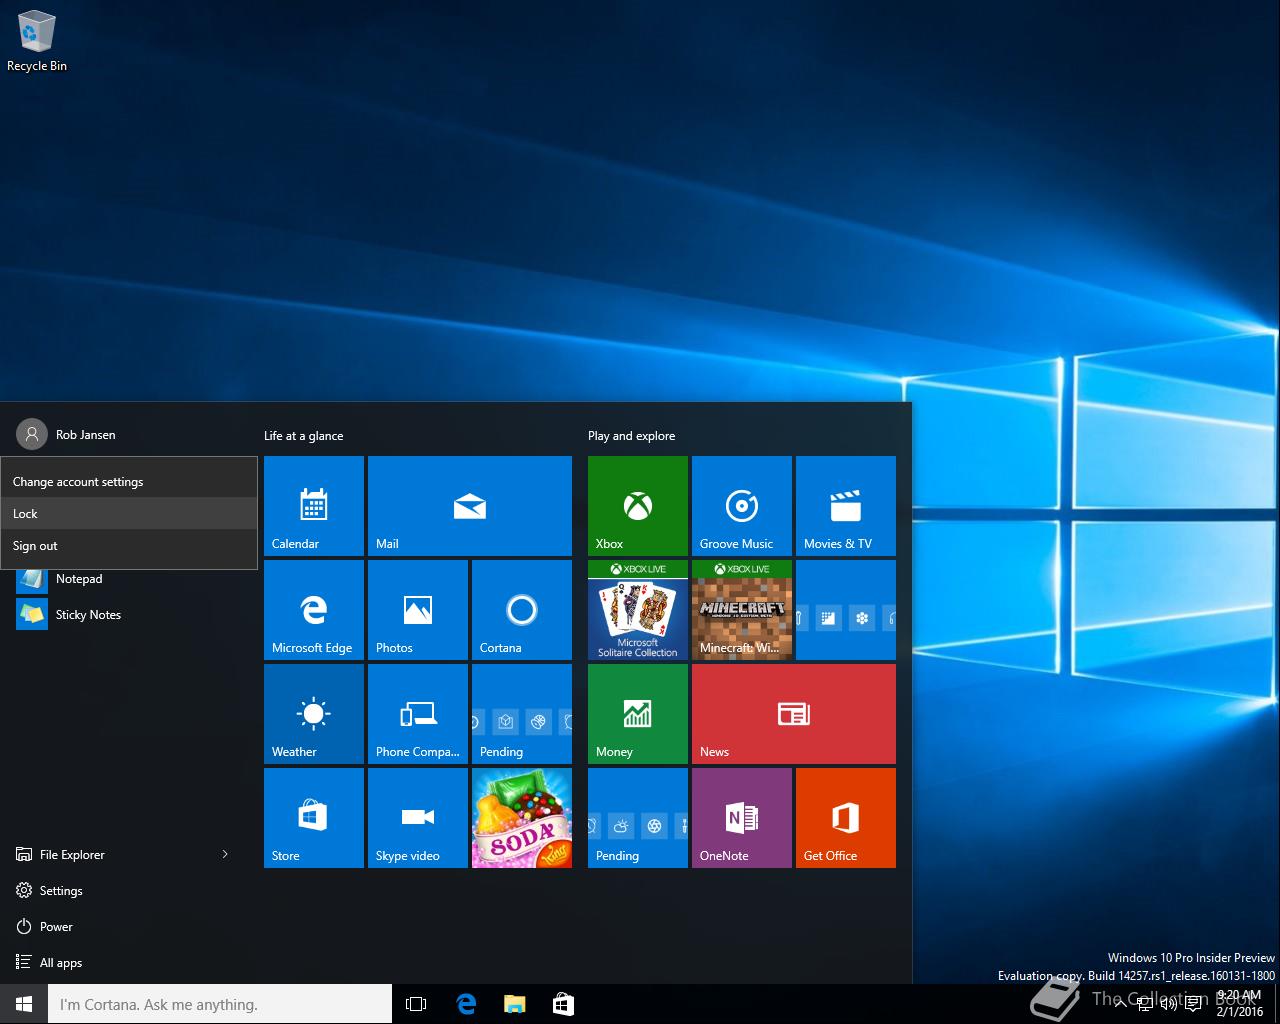The image size is (1280, 1024).
Task: Launch the Xbox tile
Action: click(638, 506)
